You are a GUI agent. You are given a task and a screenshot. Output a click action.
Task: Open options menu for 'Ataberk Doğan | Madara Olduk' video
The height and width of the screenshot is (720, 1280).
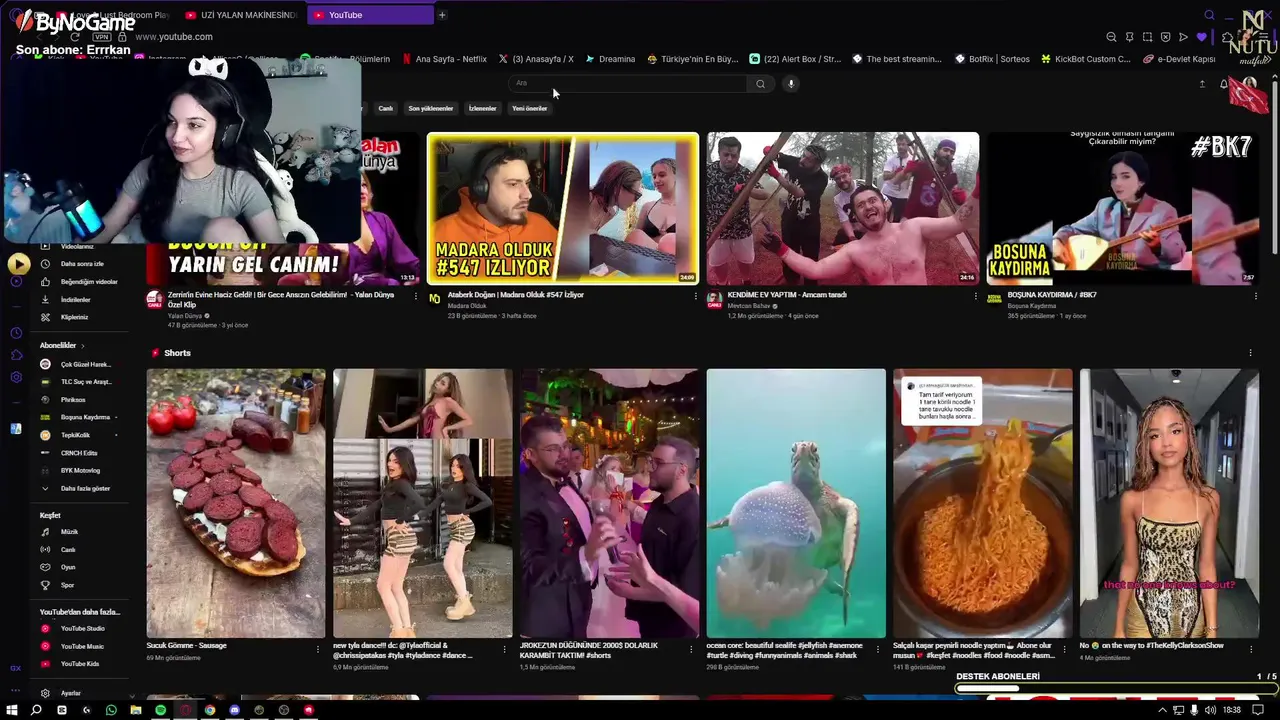(x=695, y=296)
